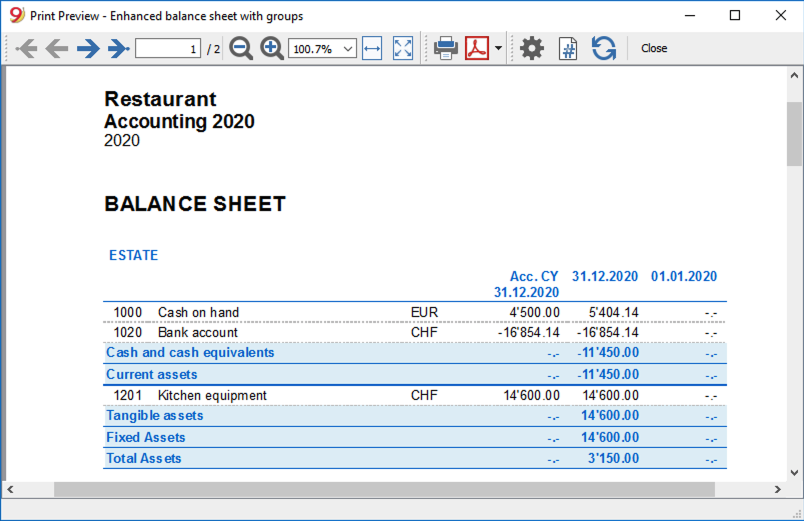The height and width of the screenshot is (521, 804).
Task: Click the 'Accounting 2020' title text
Action: pos(179,122)
